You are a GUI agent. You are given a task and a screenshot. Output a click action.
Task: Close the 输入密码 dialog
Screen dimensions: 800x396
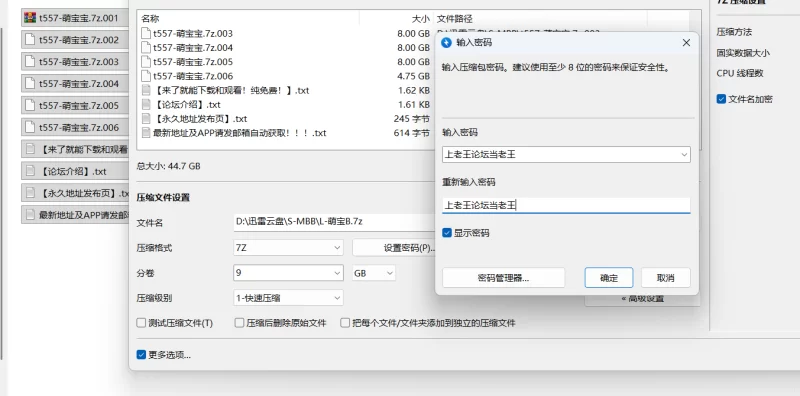(x=686, y=43)
